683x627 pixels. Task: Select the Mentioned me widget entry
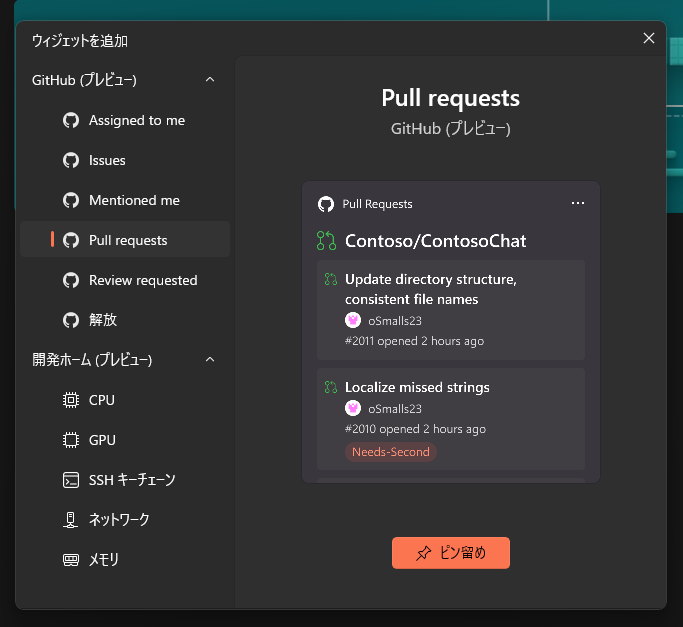point(125,200)
